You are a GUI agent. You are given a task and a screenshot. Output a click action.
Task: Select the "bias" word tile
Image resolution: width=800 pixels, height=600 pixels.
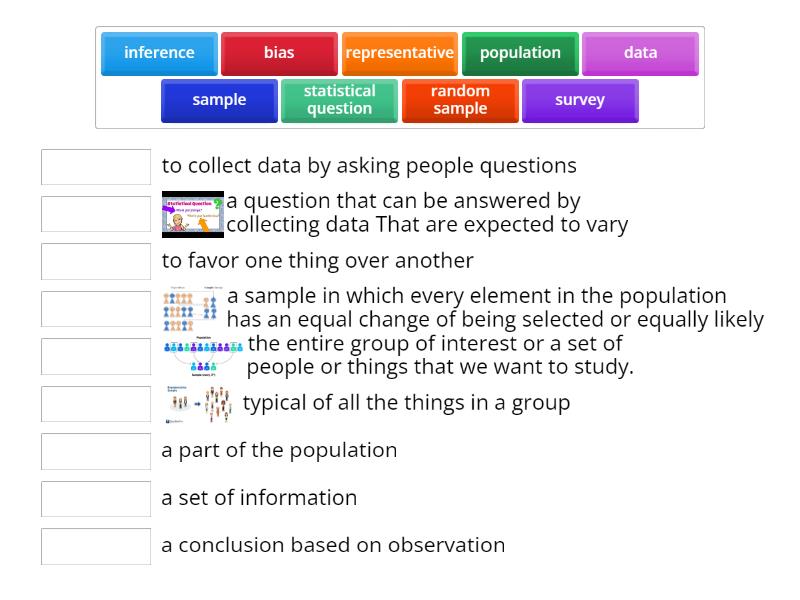(x=279, y=53)
